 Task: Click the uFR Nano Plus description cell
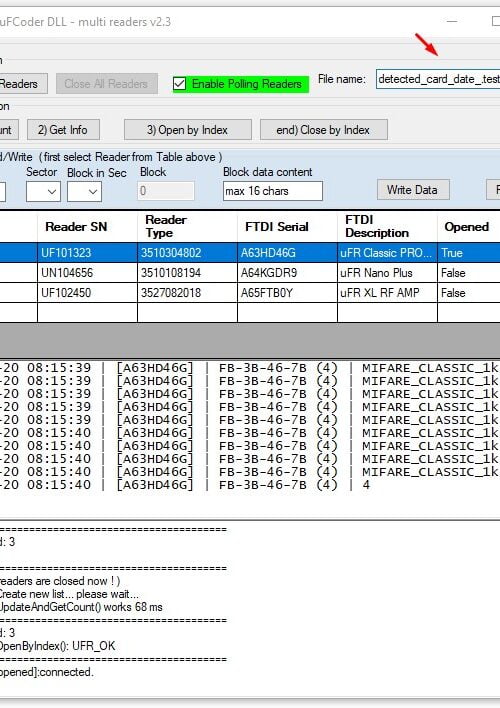point(387,273)
